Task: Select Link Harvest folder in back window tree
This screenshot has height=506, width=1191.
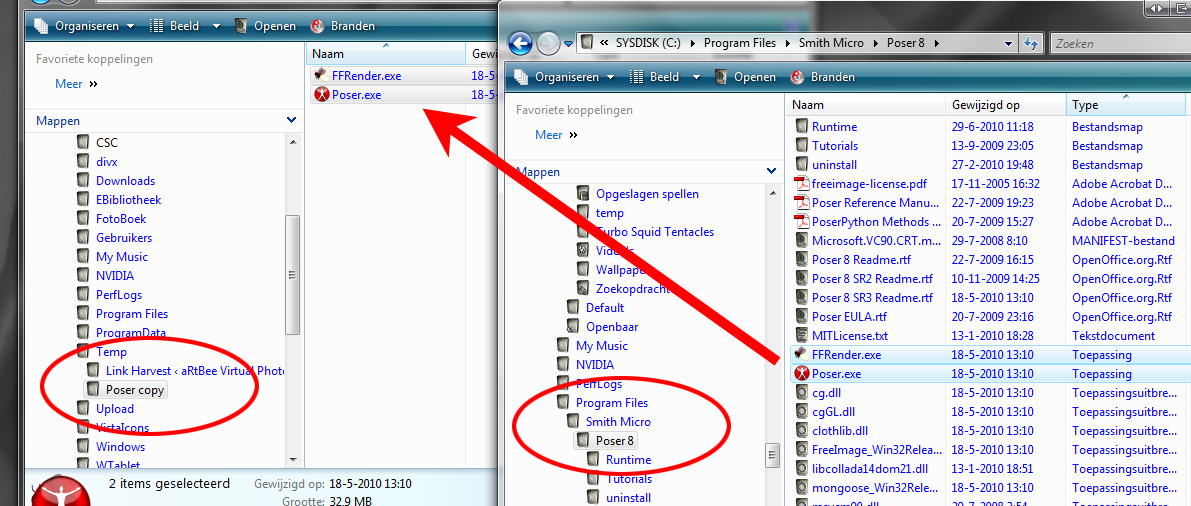Action: pos(195,371)
